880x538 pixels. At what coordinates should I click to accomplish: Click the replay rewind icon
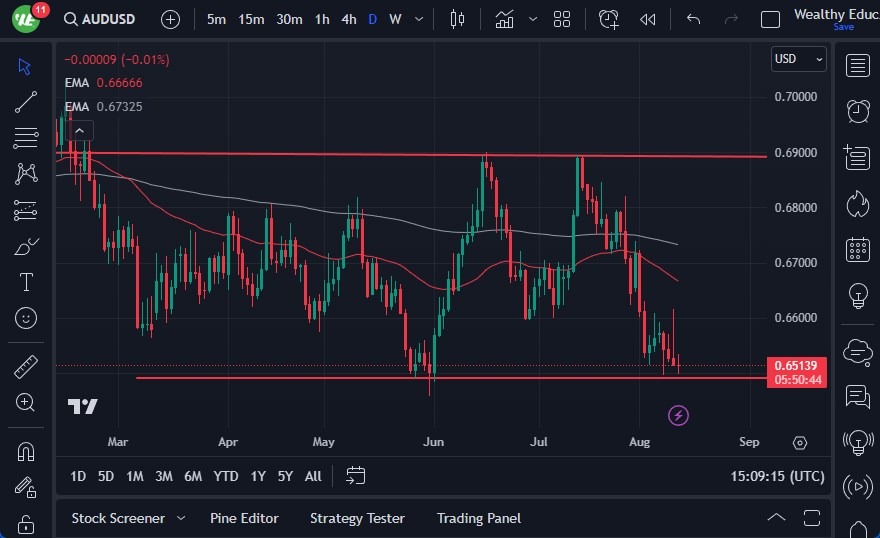pos(648,19)
